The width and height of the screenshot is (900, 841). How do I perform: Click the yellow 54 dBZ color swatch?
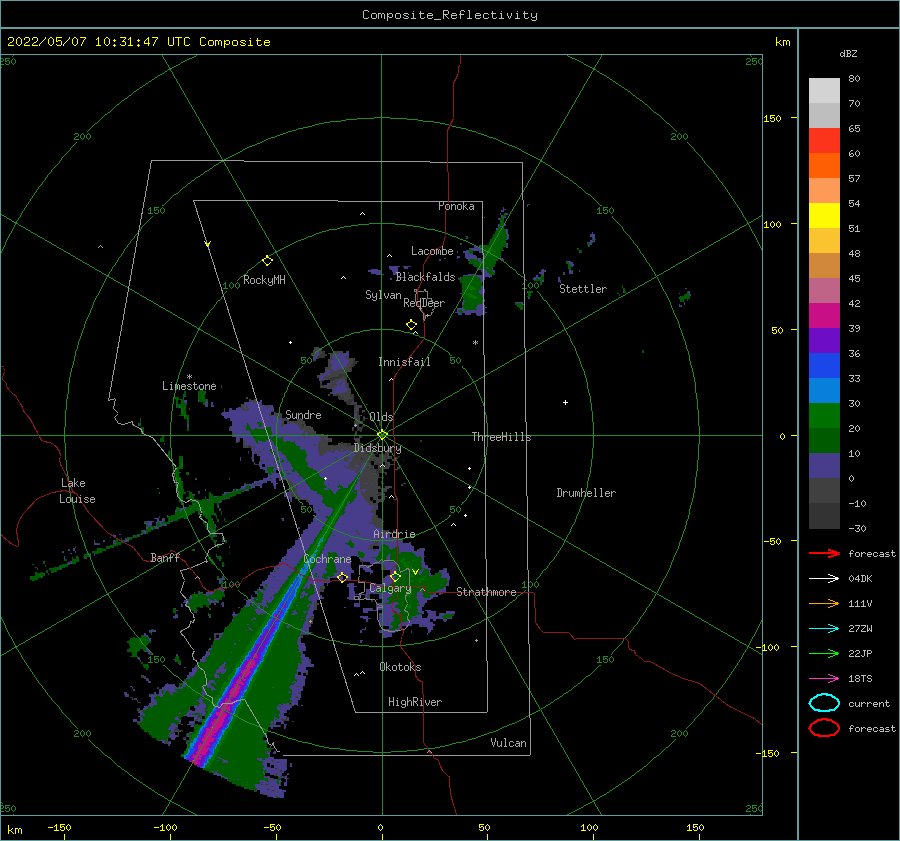[824, 216]
